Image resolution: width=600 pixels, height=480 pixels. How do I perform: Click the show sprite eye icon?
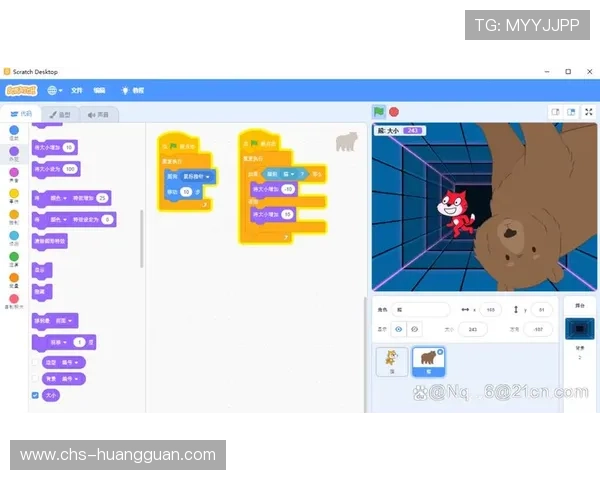tap(398, 329)
